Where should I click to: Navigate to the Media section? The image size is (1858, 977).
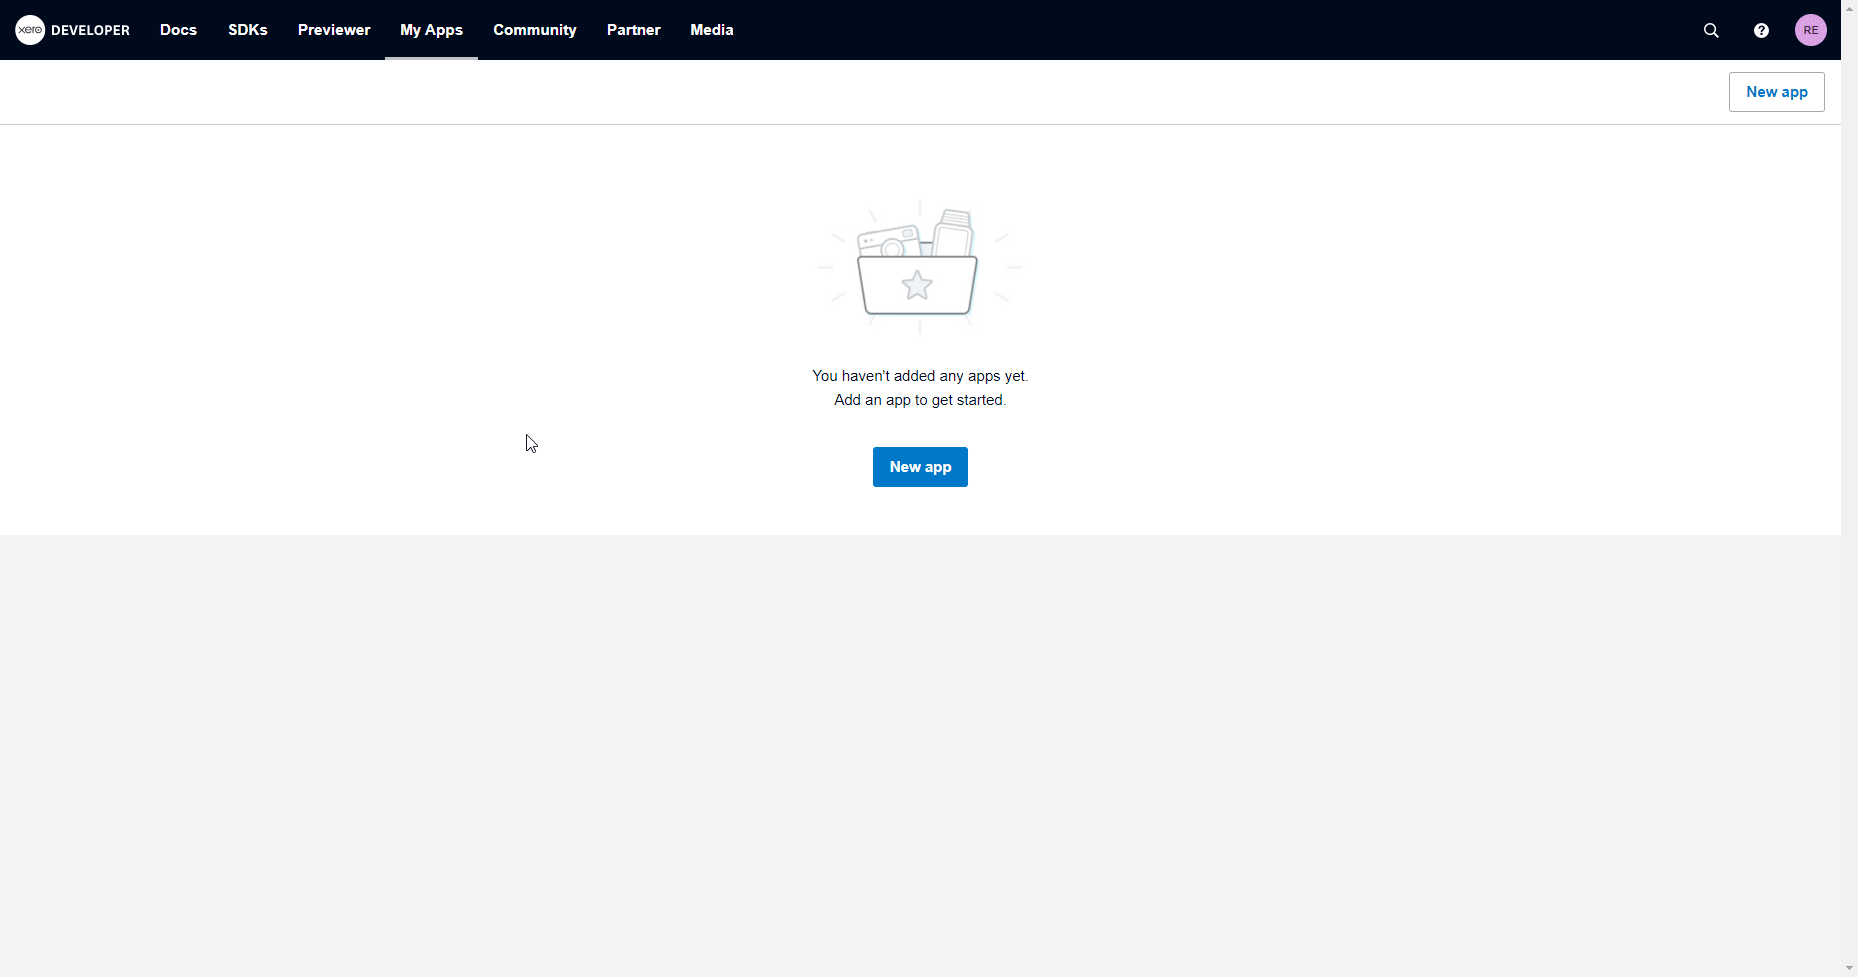point(711,30)
